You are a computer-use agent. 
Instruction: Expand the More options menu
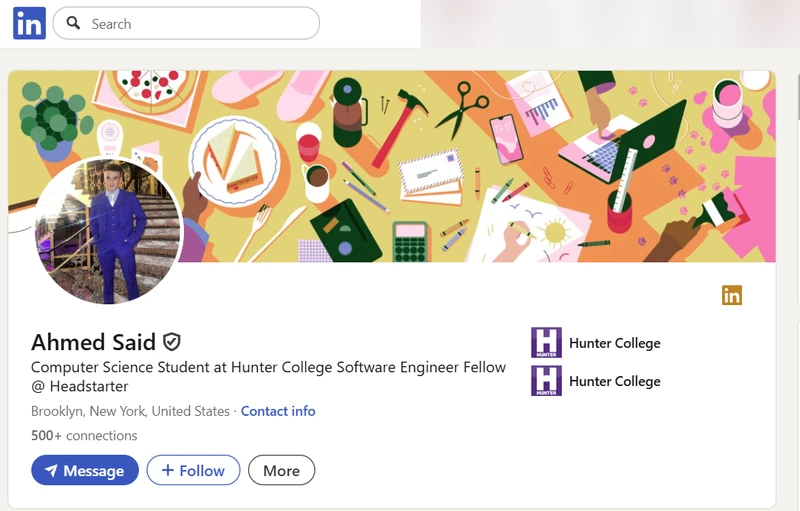point(281,470)
